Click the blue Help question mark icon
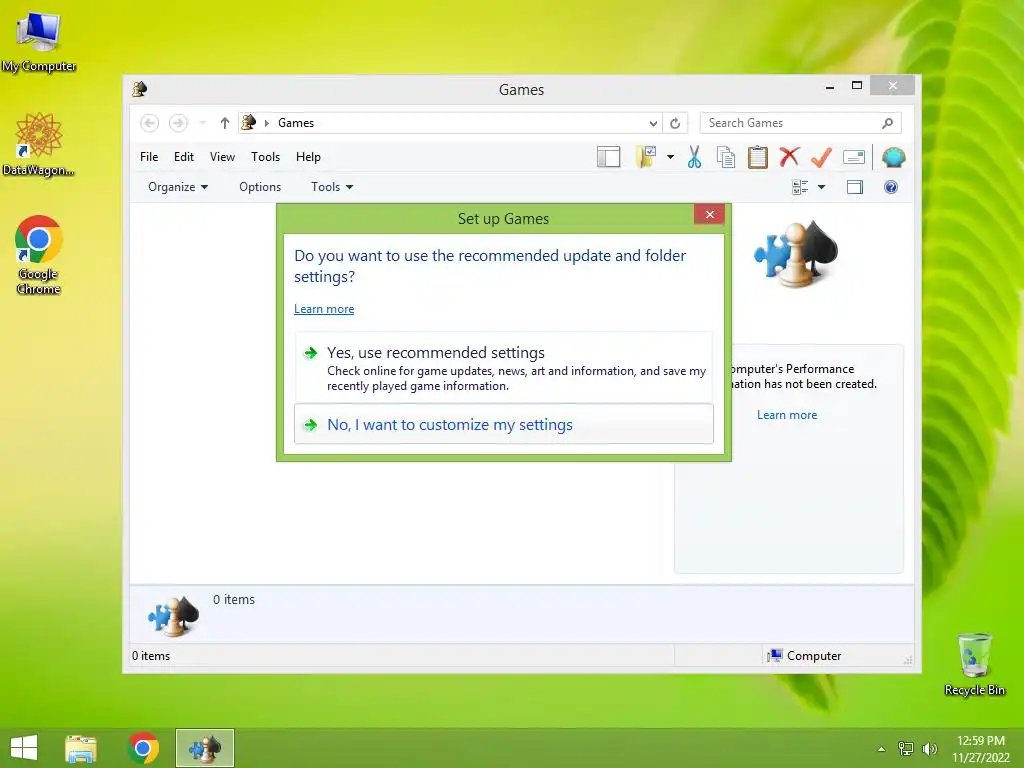This screenshot has width=1024, height=768. click(x=891, y=187)
